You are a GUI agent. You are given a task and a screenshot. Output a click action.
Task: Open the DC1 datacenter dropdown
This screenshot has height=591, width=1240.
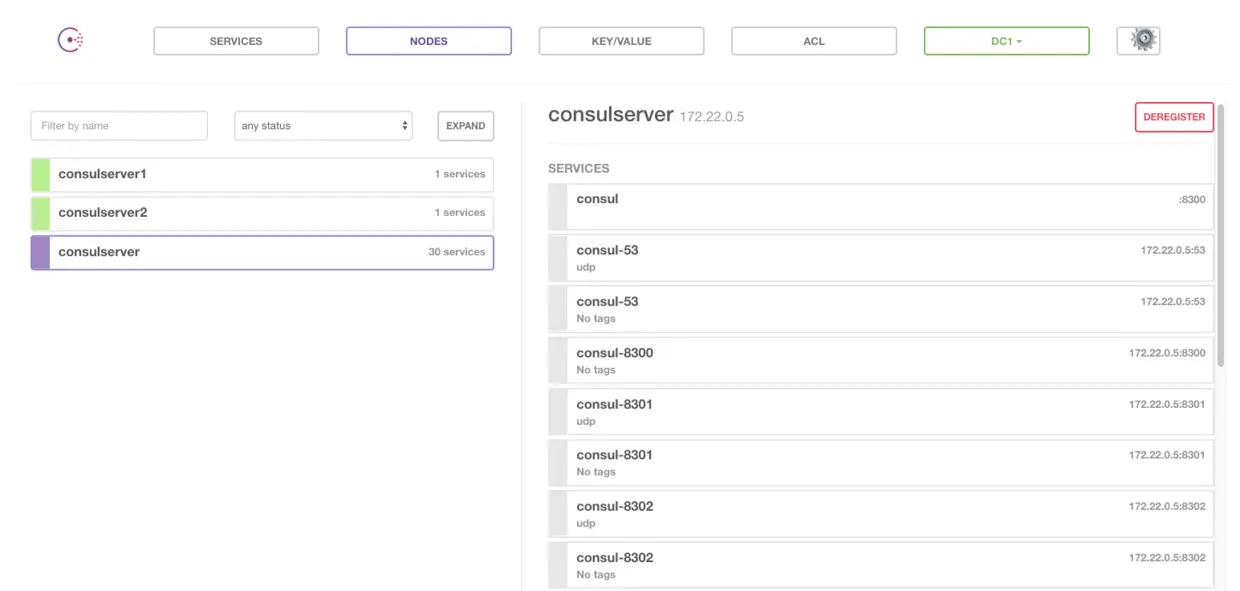[x=1006, y=40]
